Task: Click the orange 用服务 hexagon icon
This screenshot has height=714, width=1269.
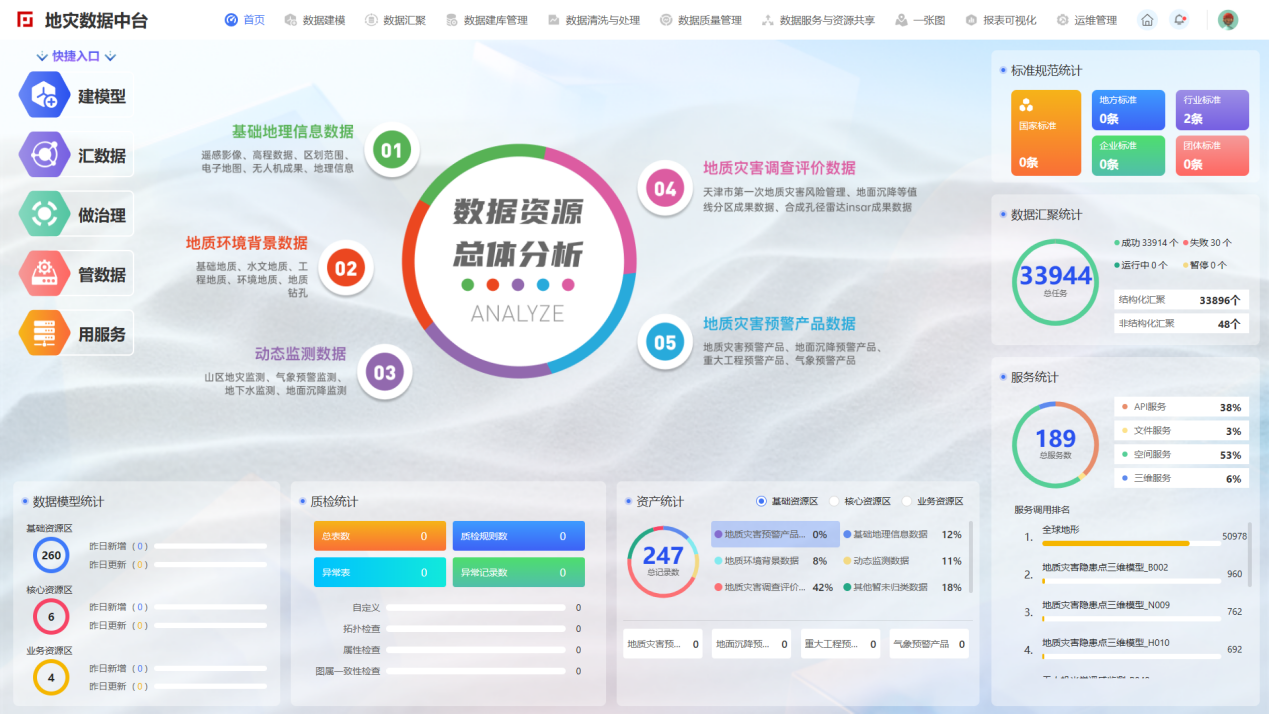Action: coord(44,333)
